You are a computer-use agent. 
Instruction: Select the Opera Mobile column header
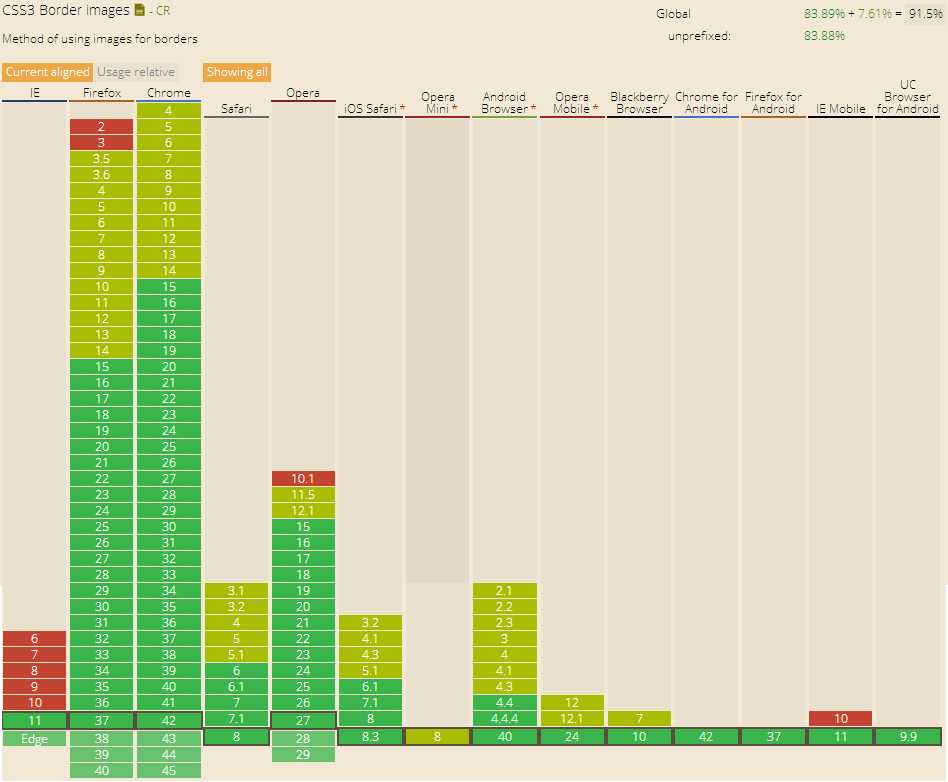pos(571,102)
